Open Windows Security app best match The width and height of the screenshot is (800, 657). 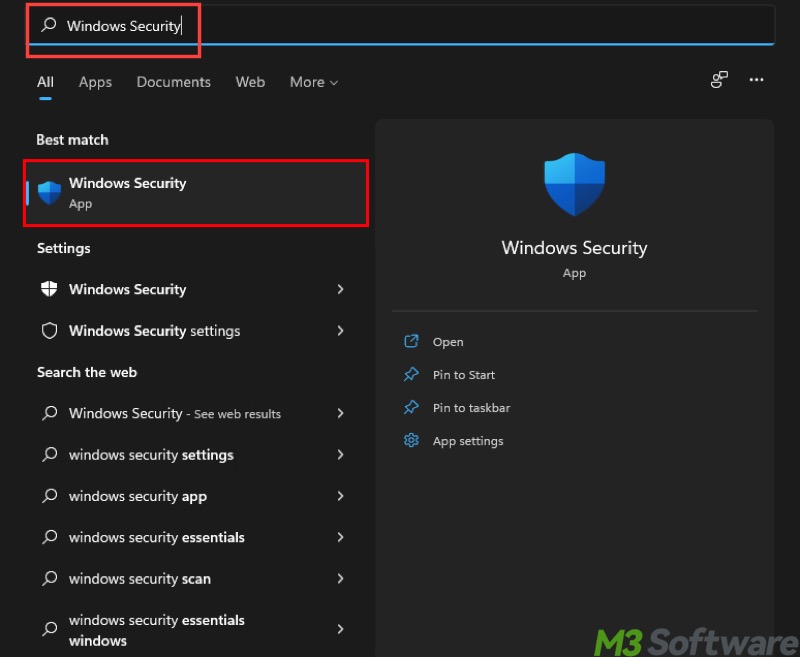tap(196, 193)
